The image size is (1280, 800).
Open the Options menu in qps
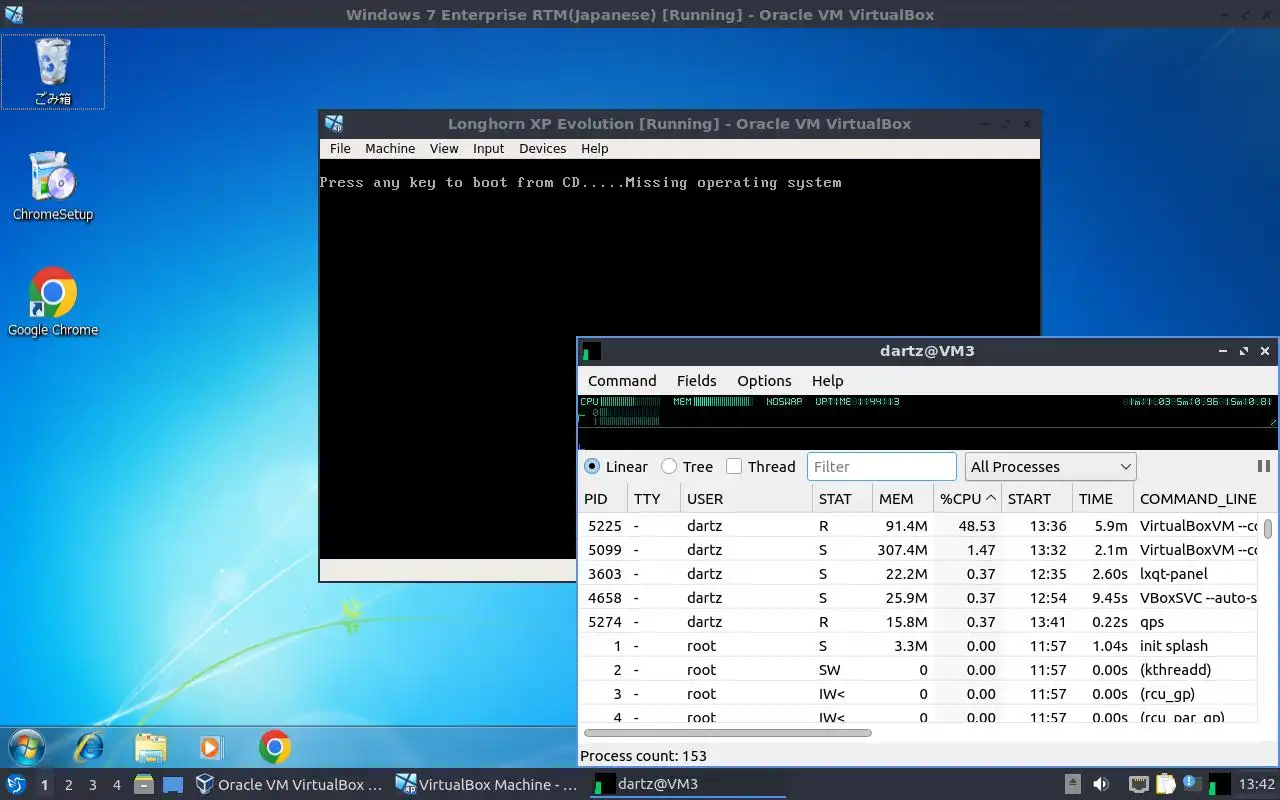764,381
